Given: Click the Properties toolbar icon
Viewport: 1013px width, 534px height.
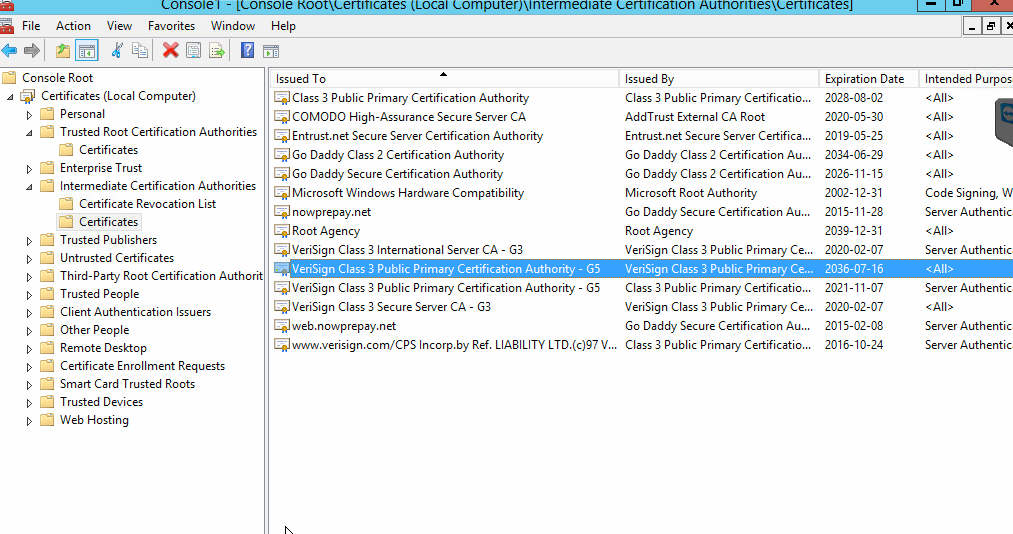Looking at the screenshot, I should pos(193,50).
